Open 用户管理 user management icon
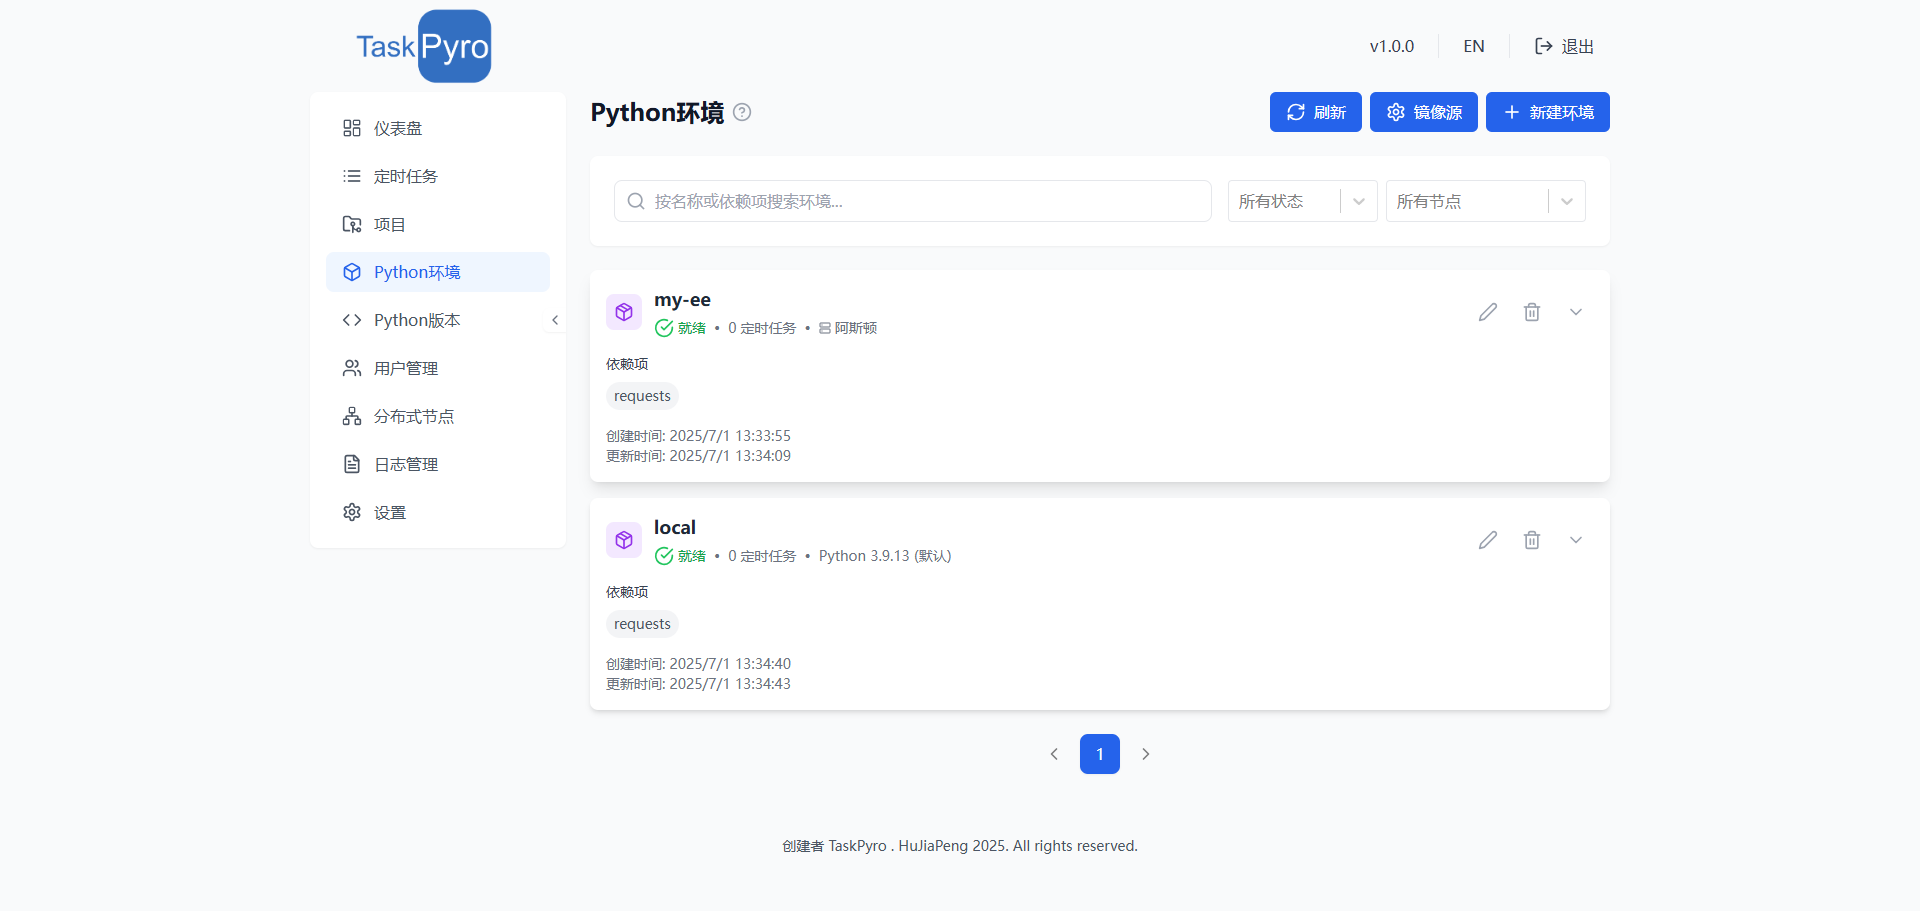1920x911 pixels. 351,368
